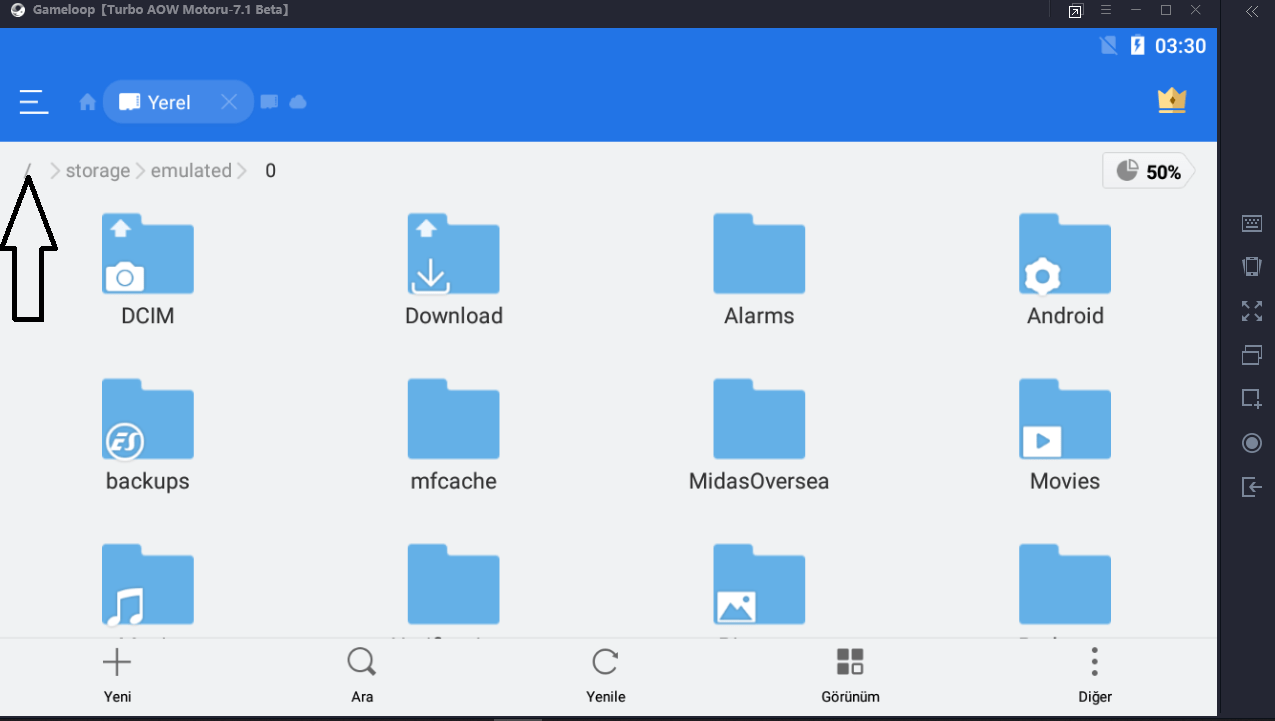The image size is (1275, 721).
Task: Open the cloud storage icon
Action: click(x=298, y=102)
